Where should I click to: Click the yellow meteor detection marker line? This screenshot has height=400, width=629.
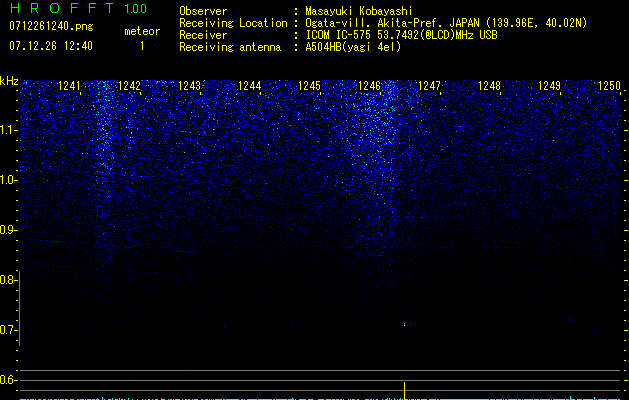click(404, 391)
